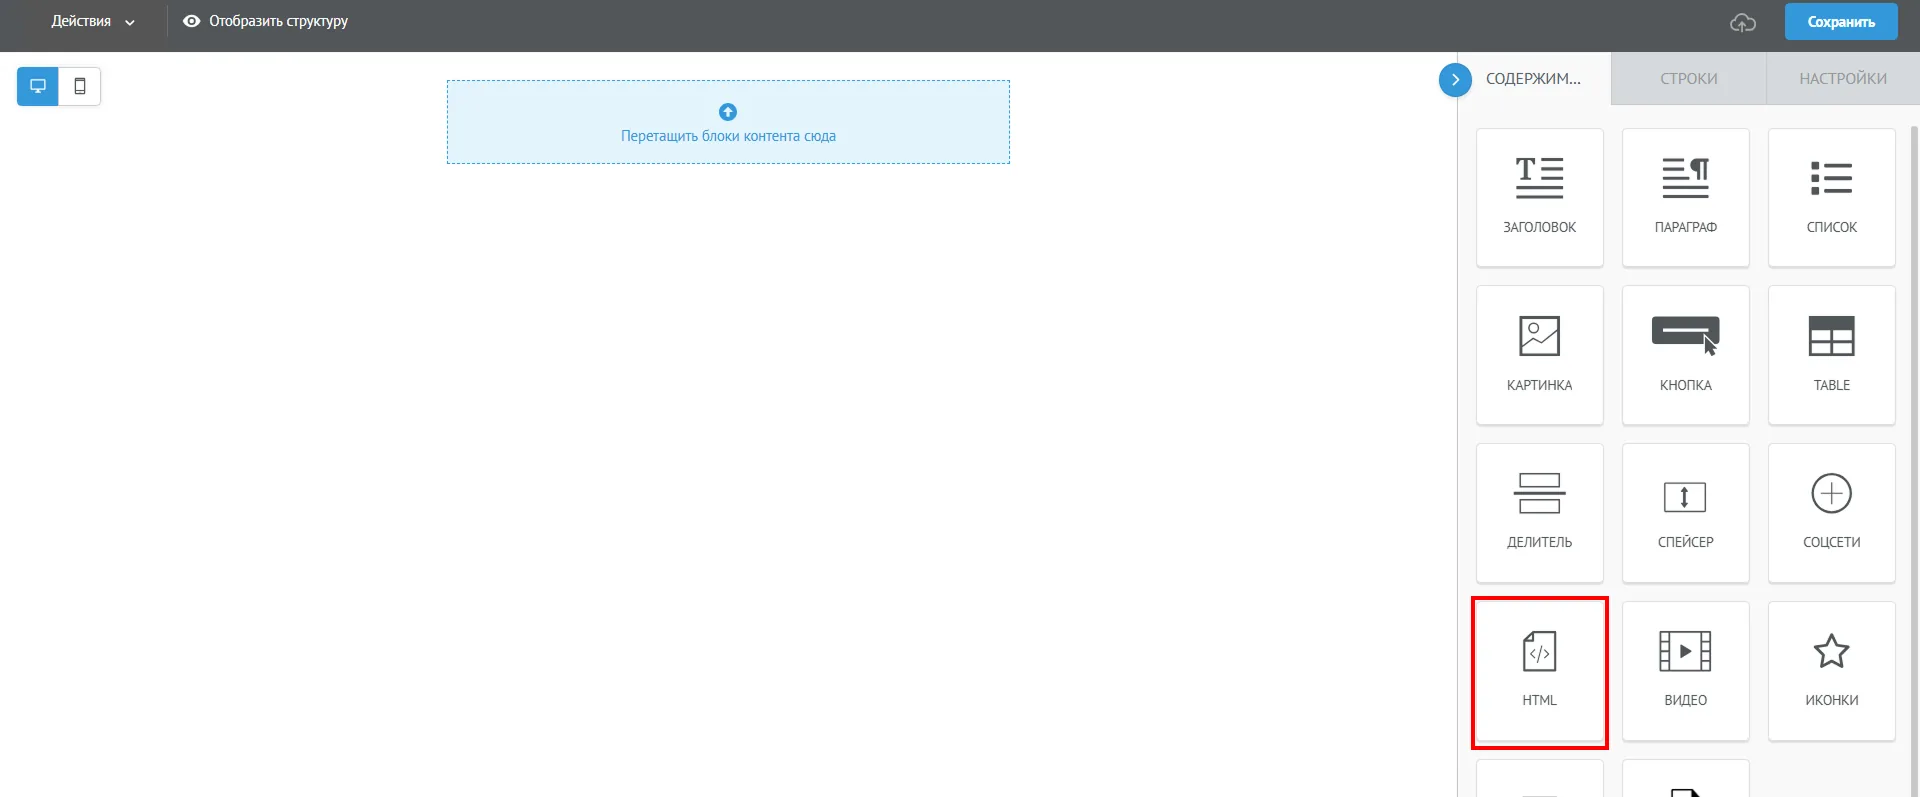Select the Параграф content block

pyautogui.click(x=1685, y=197)
